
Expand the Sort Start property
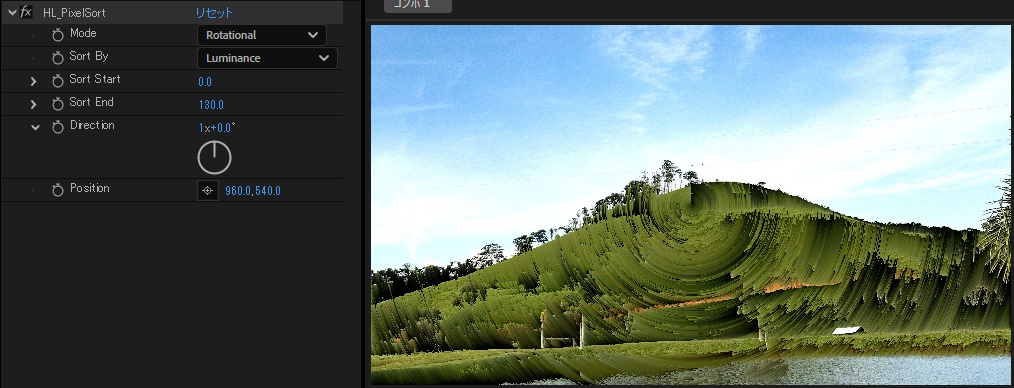pyautogui.click(x=34, y=81)
